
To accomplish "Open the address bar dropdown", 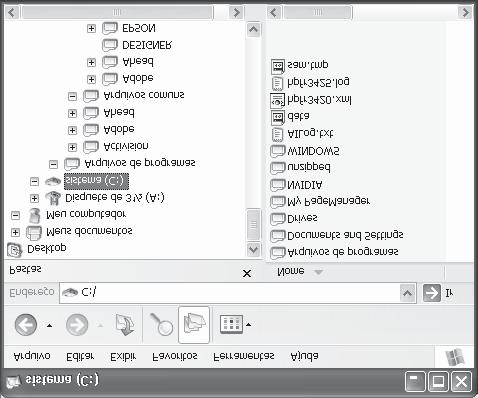I will click(407, 293).
